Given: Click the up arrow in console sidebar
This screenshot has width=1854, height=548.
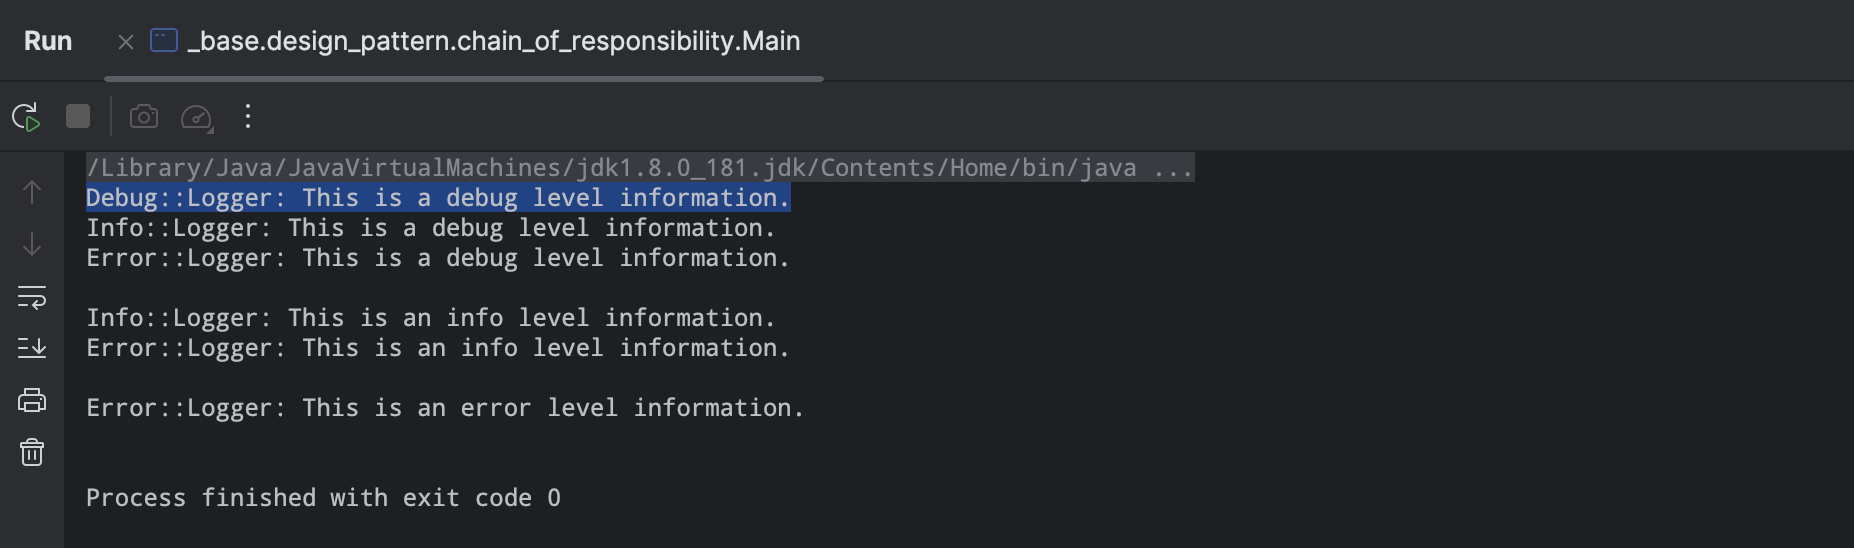Looking at the screenshot, I should tap(32, 192).
